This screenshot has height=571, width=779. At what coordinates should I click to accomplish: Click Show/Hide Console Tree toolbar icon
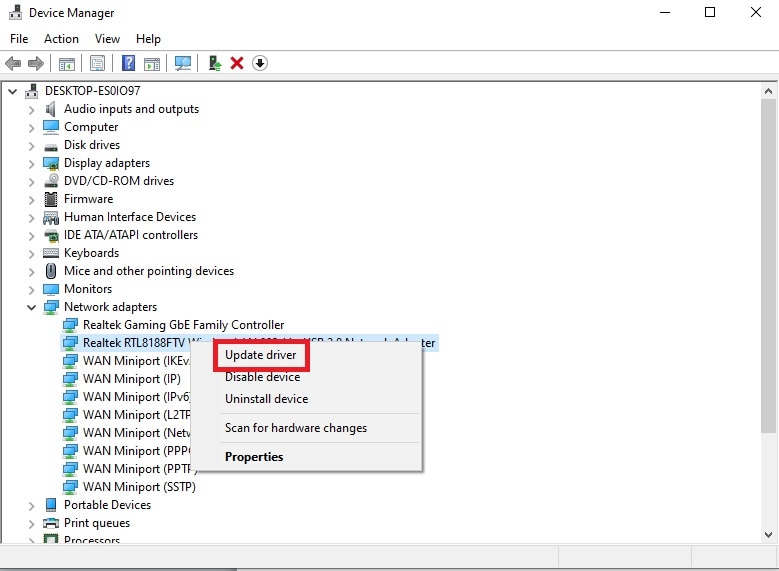point(67,64)
